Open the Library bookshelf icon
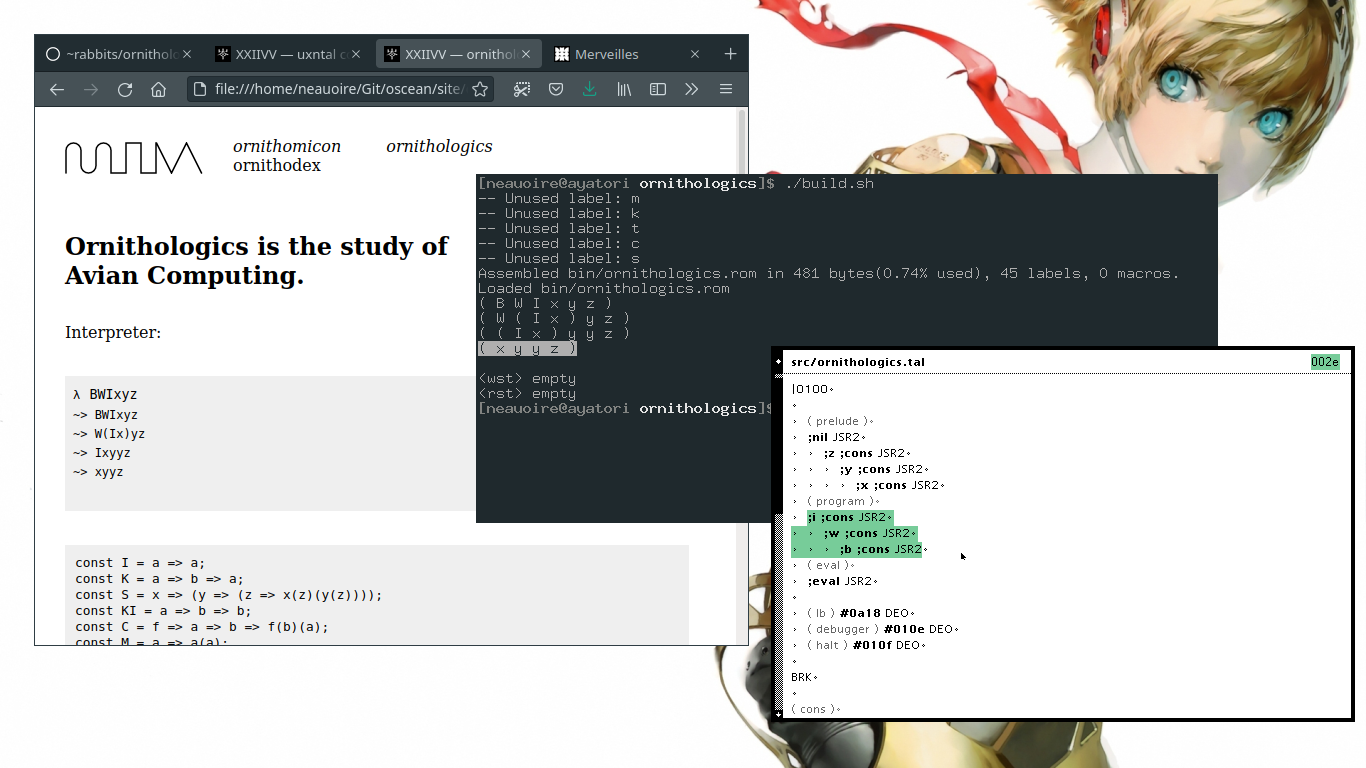 pyautogui.click(x=624, y=90)
